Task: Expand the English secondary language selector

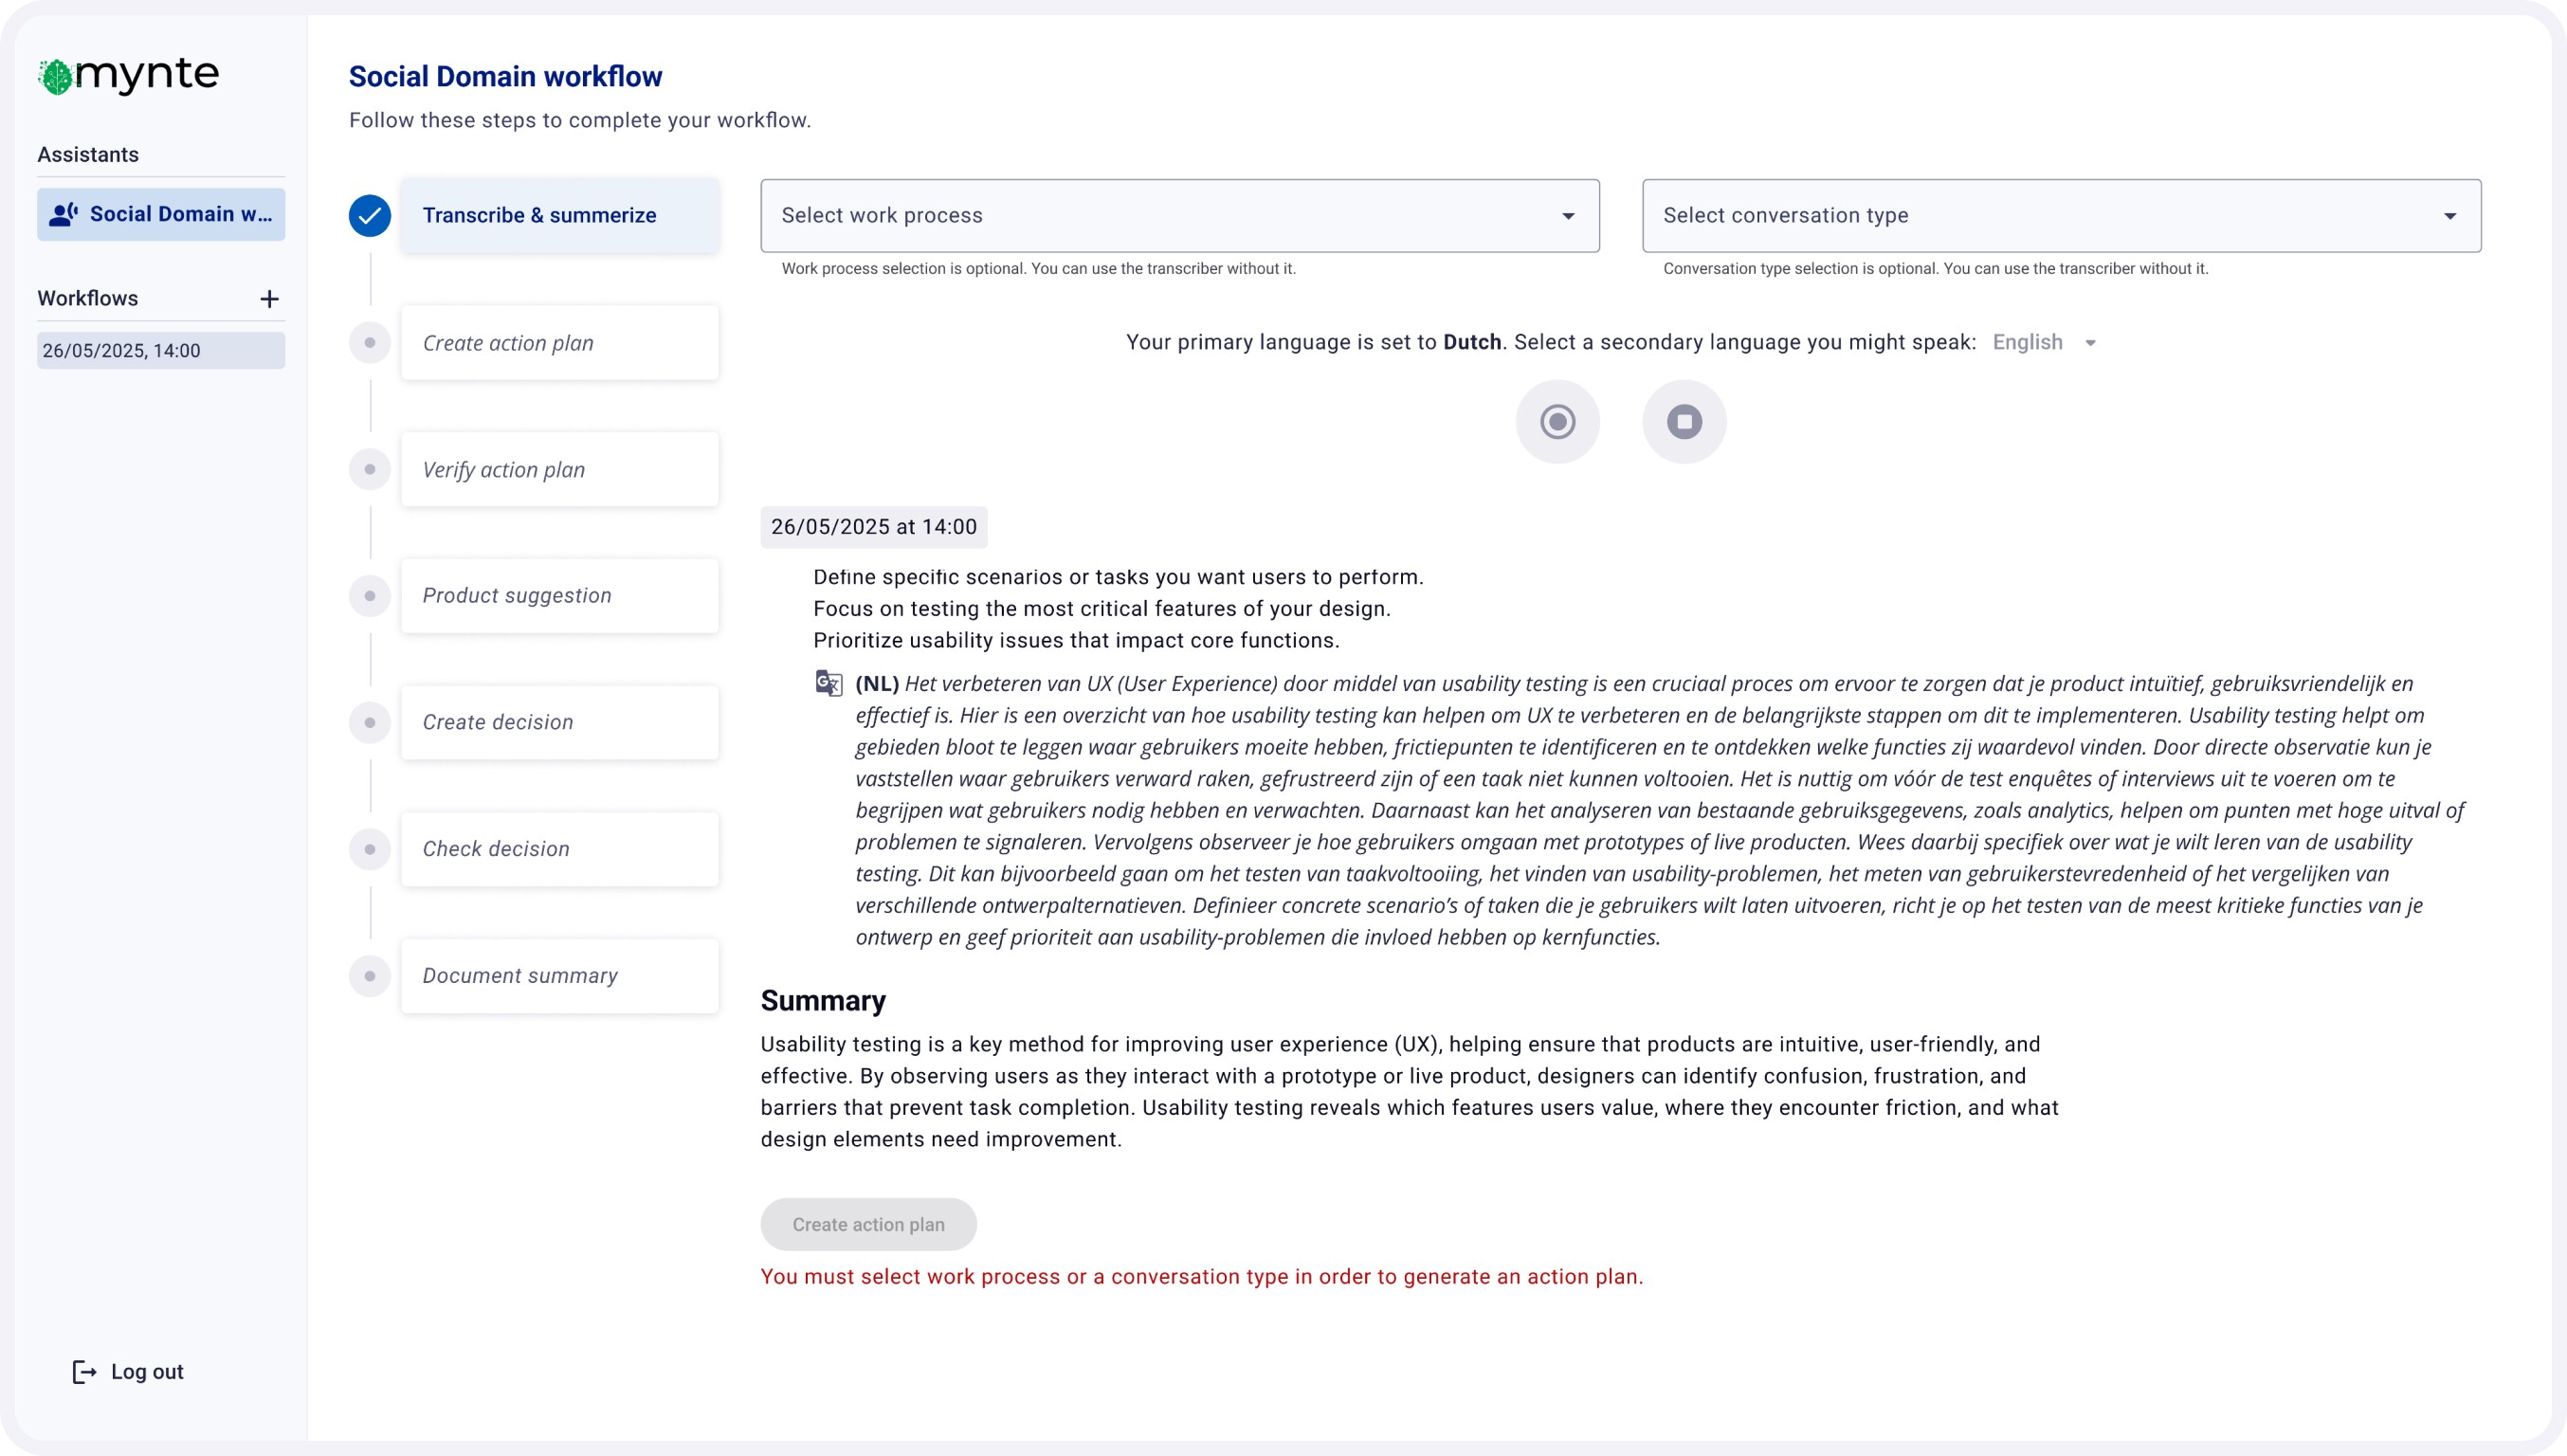Action: coord(2043,343)
